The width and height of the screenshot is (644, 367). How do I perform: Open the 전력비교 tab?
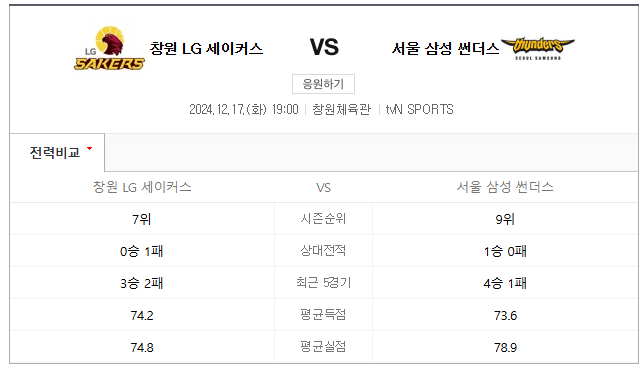coord(57,153)
